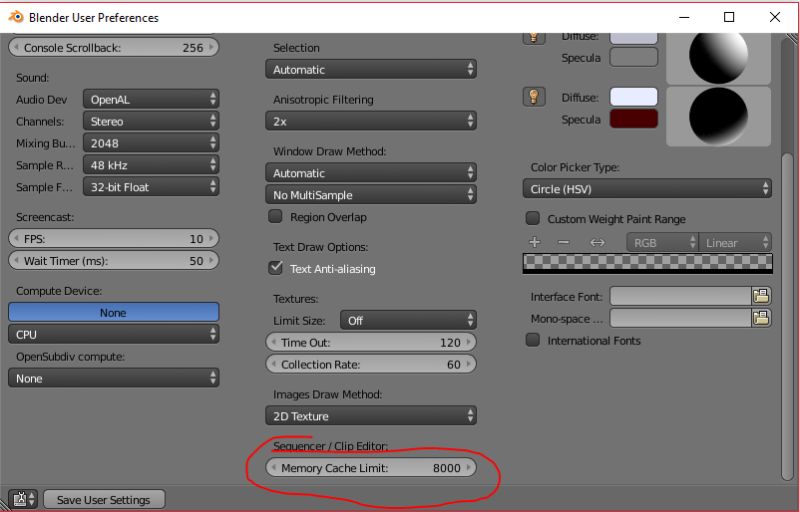Click the Console Scrollback value field
Viewport: 800px width, 512px height.
(x=113, y=47)
